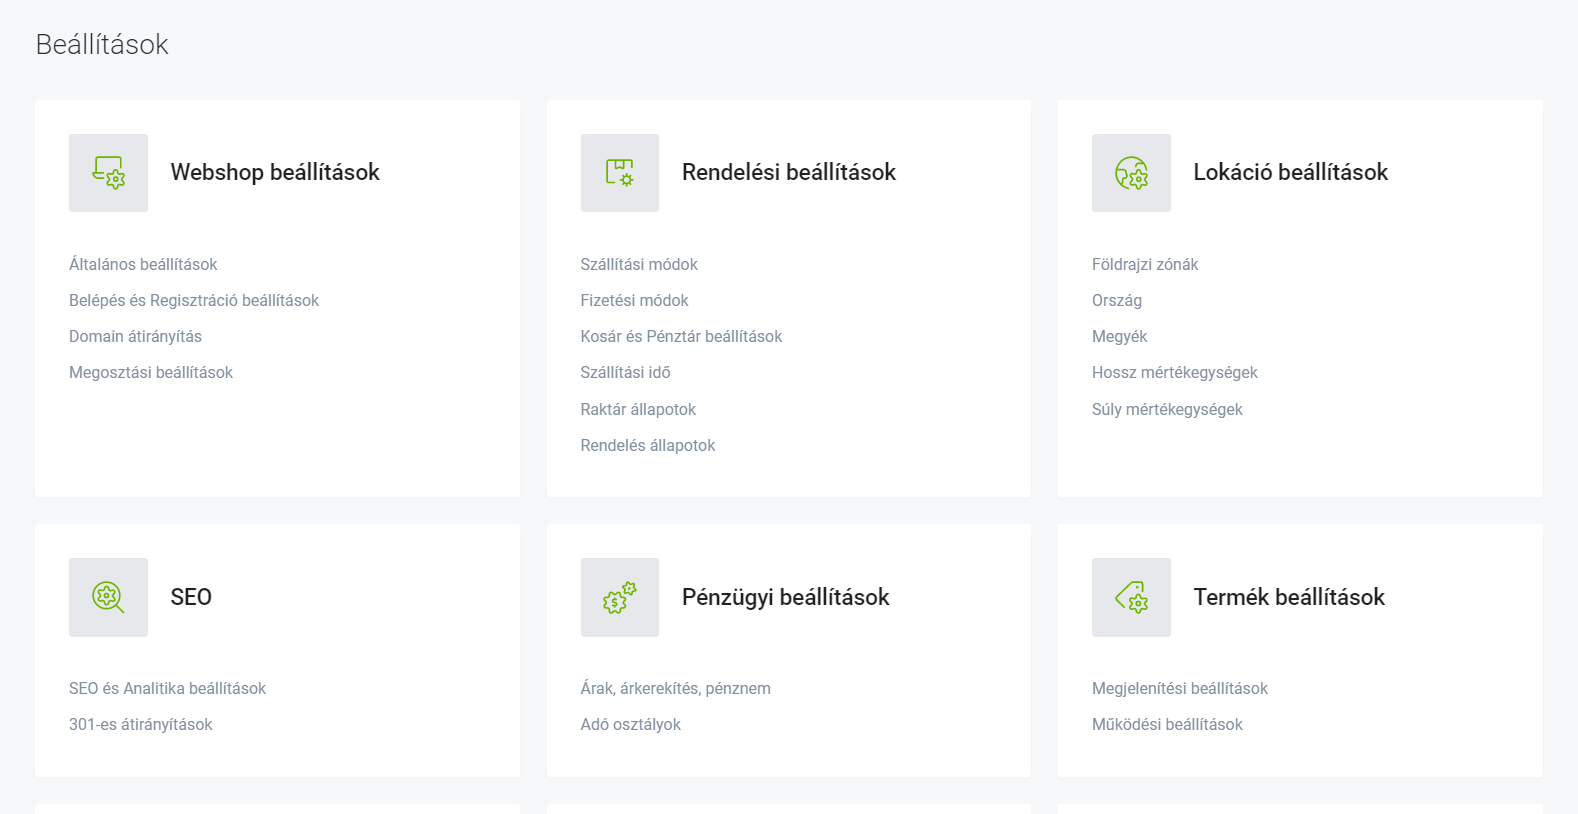Go to 301-es átirányítások
Image resolution: width=1578 pixels, height=814 pixels.
tap(140, 724)
